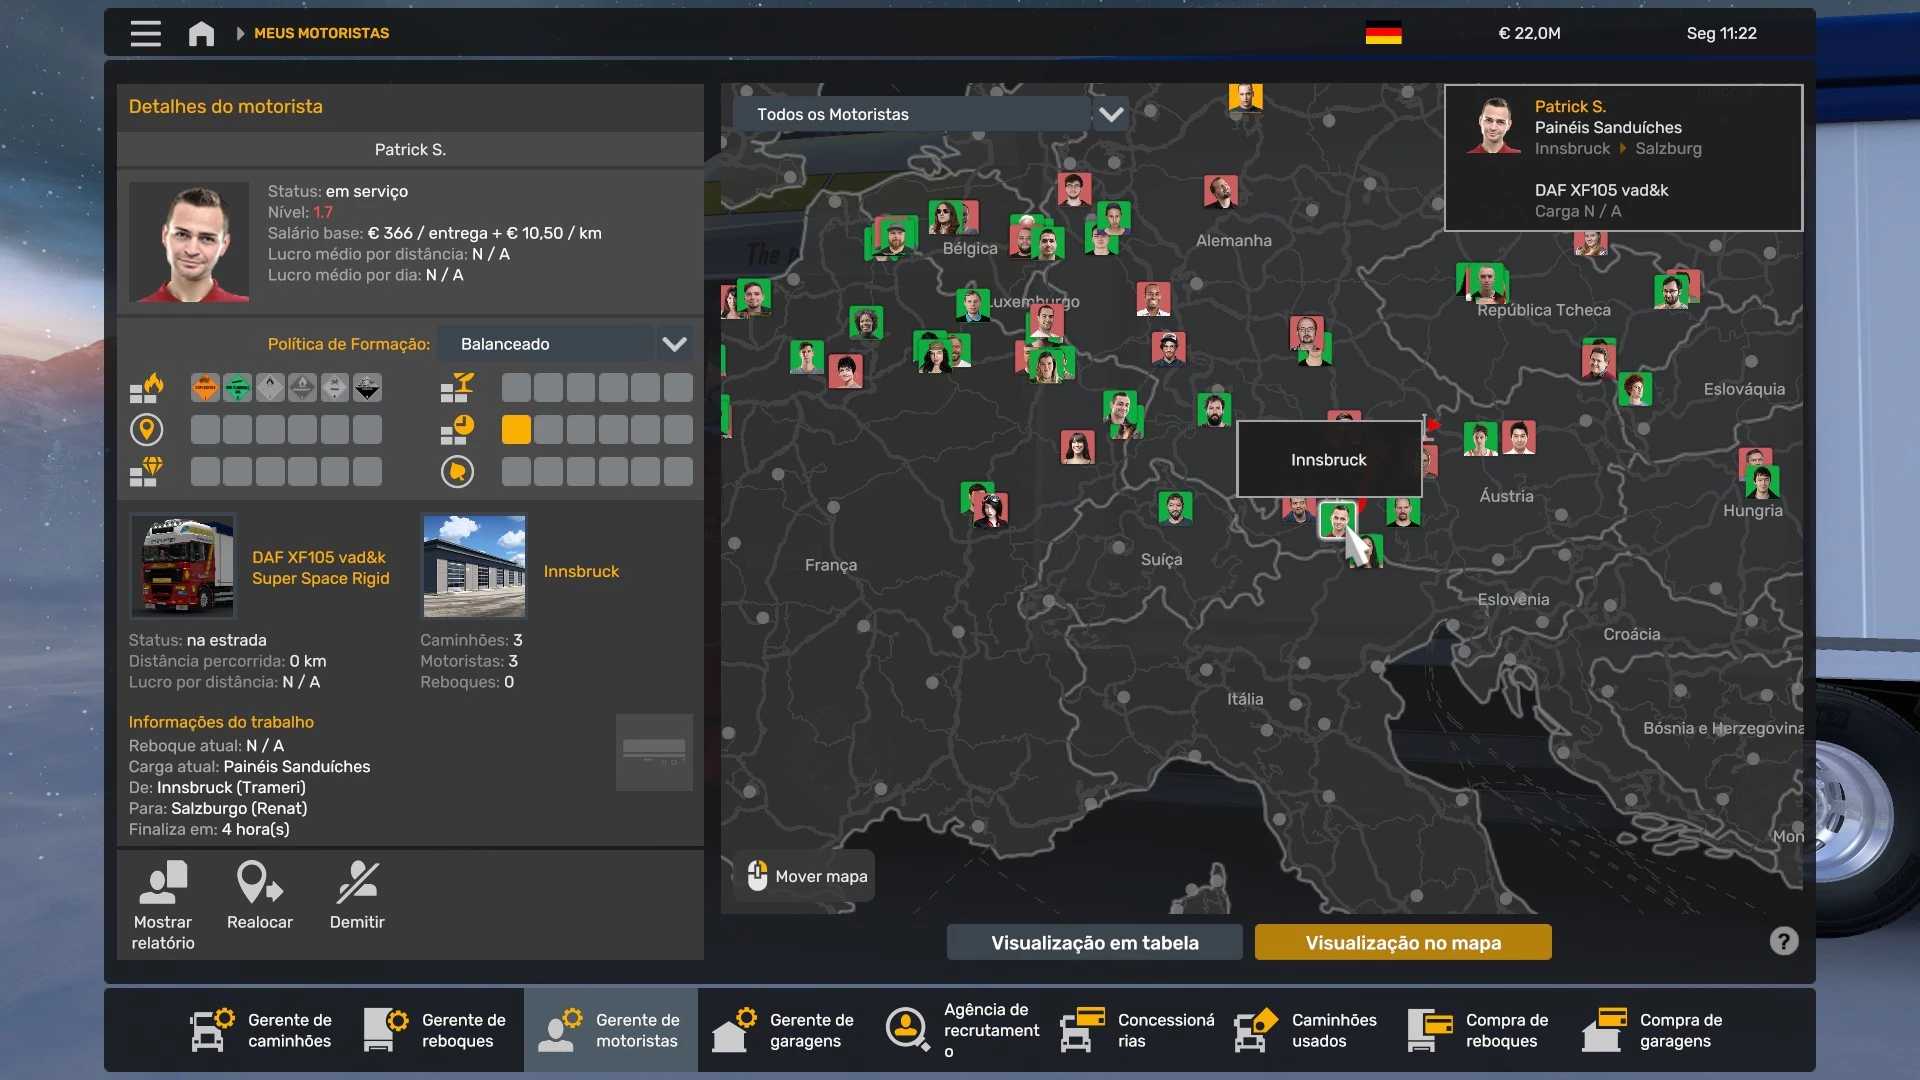Click the DAF truck thumbnail
This screenshot has height=1080, width=1920.
[183, 566]
